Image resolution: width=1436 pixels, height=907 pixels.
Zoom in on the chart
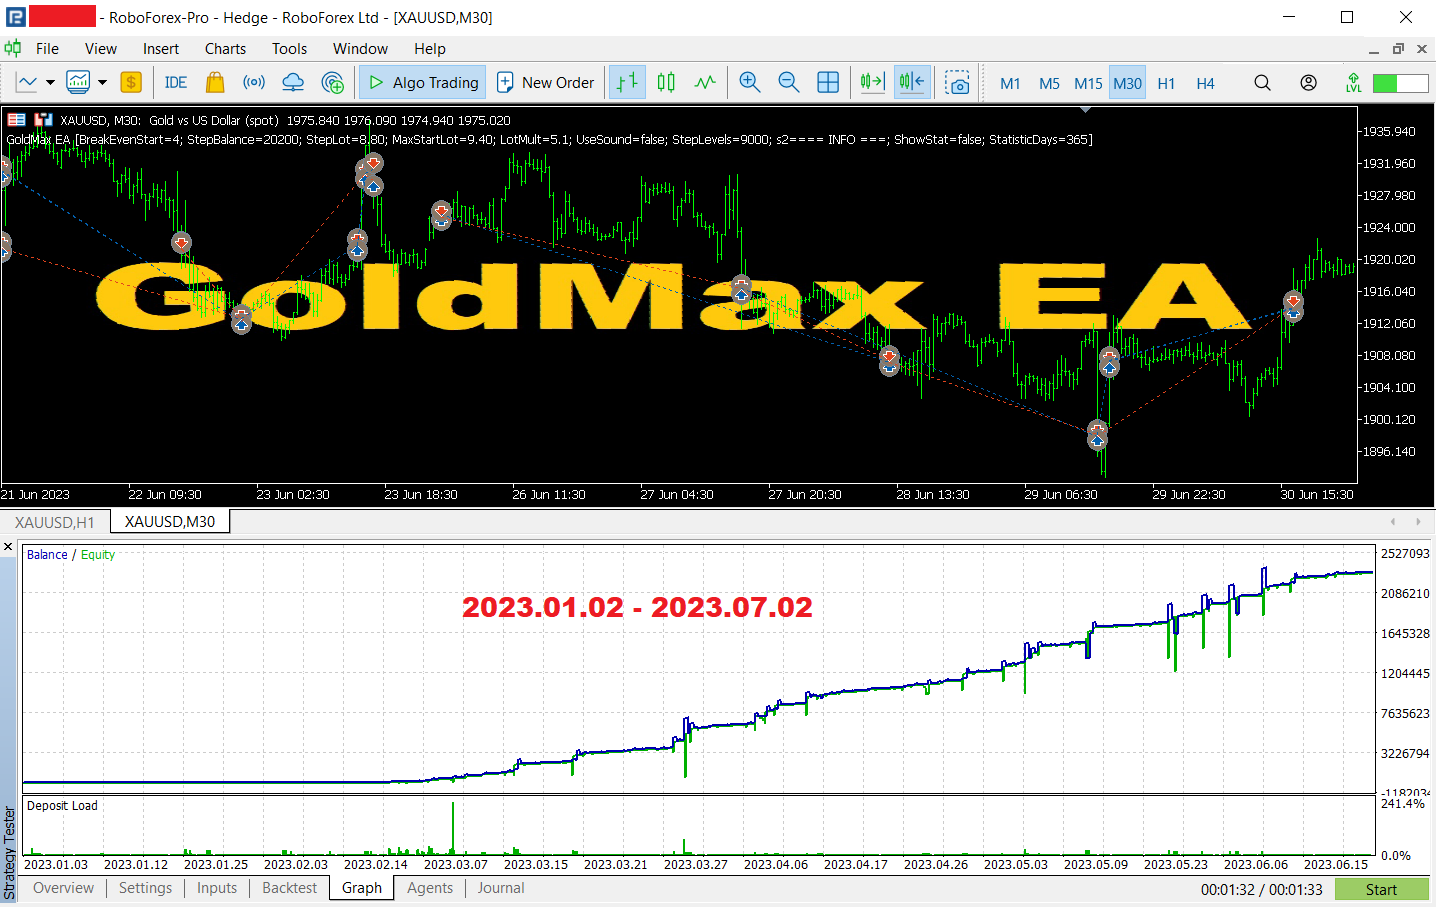click(749, 83)
